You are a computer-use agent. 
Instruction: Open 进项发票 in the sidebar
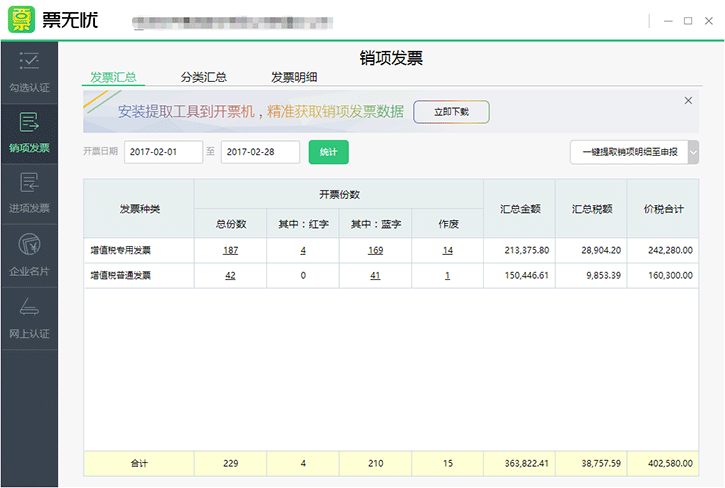[29, 194]
